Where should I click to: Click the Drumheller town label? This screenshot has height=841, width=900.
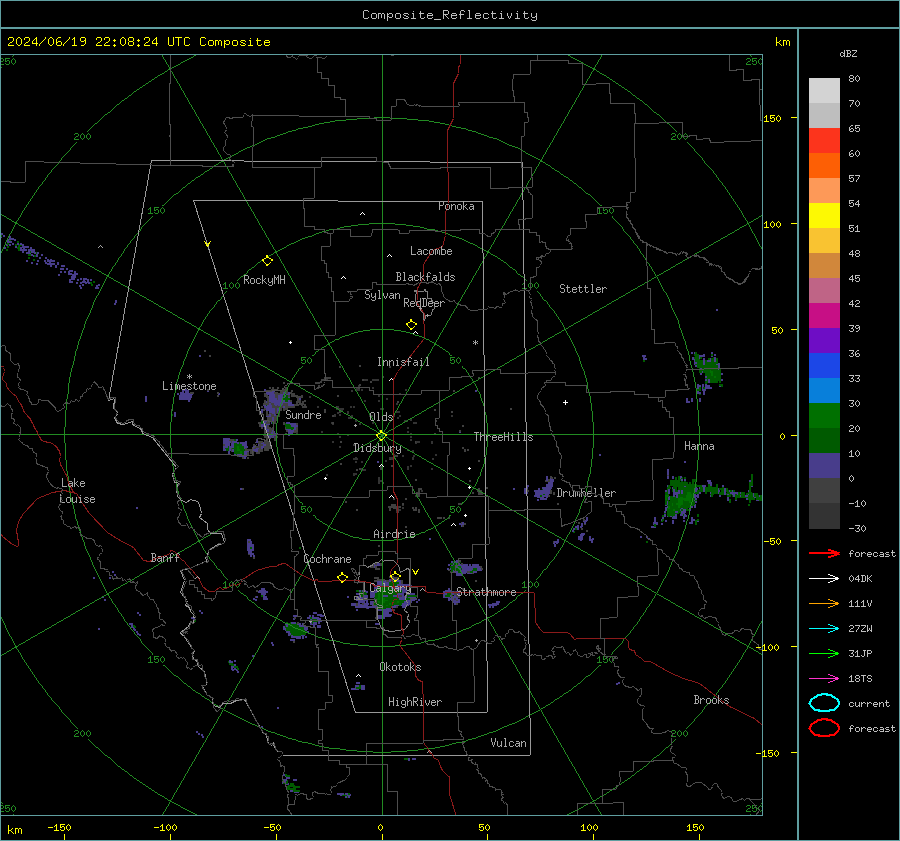pos(586,493)
